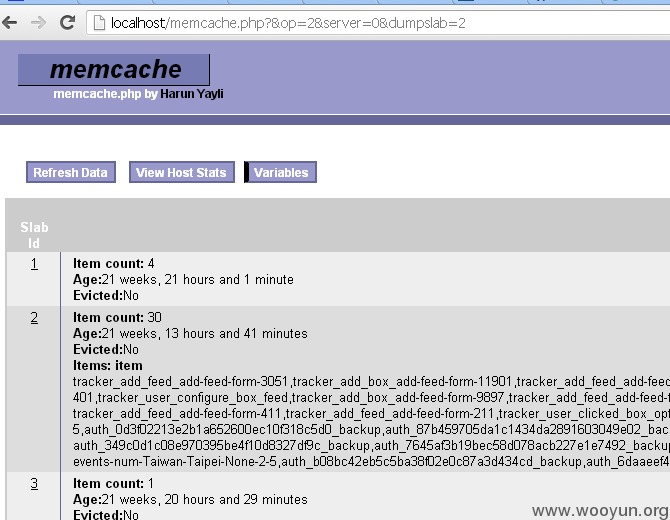The image size is (670, 520).
Task: Click key auth_b08bc42eb5c5ba38f02e0c87a3d434cd_backup
Action: pyautogui.click(x=432, y=462)
